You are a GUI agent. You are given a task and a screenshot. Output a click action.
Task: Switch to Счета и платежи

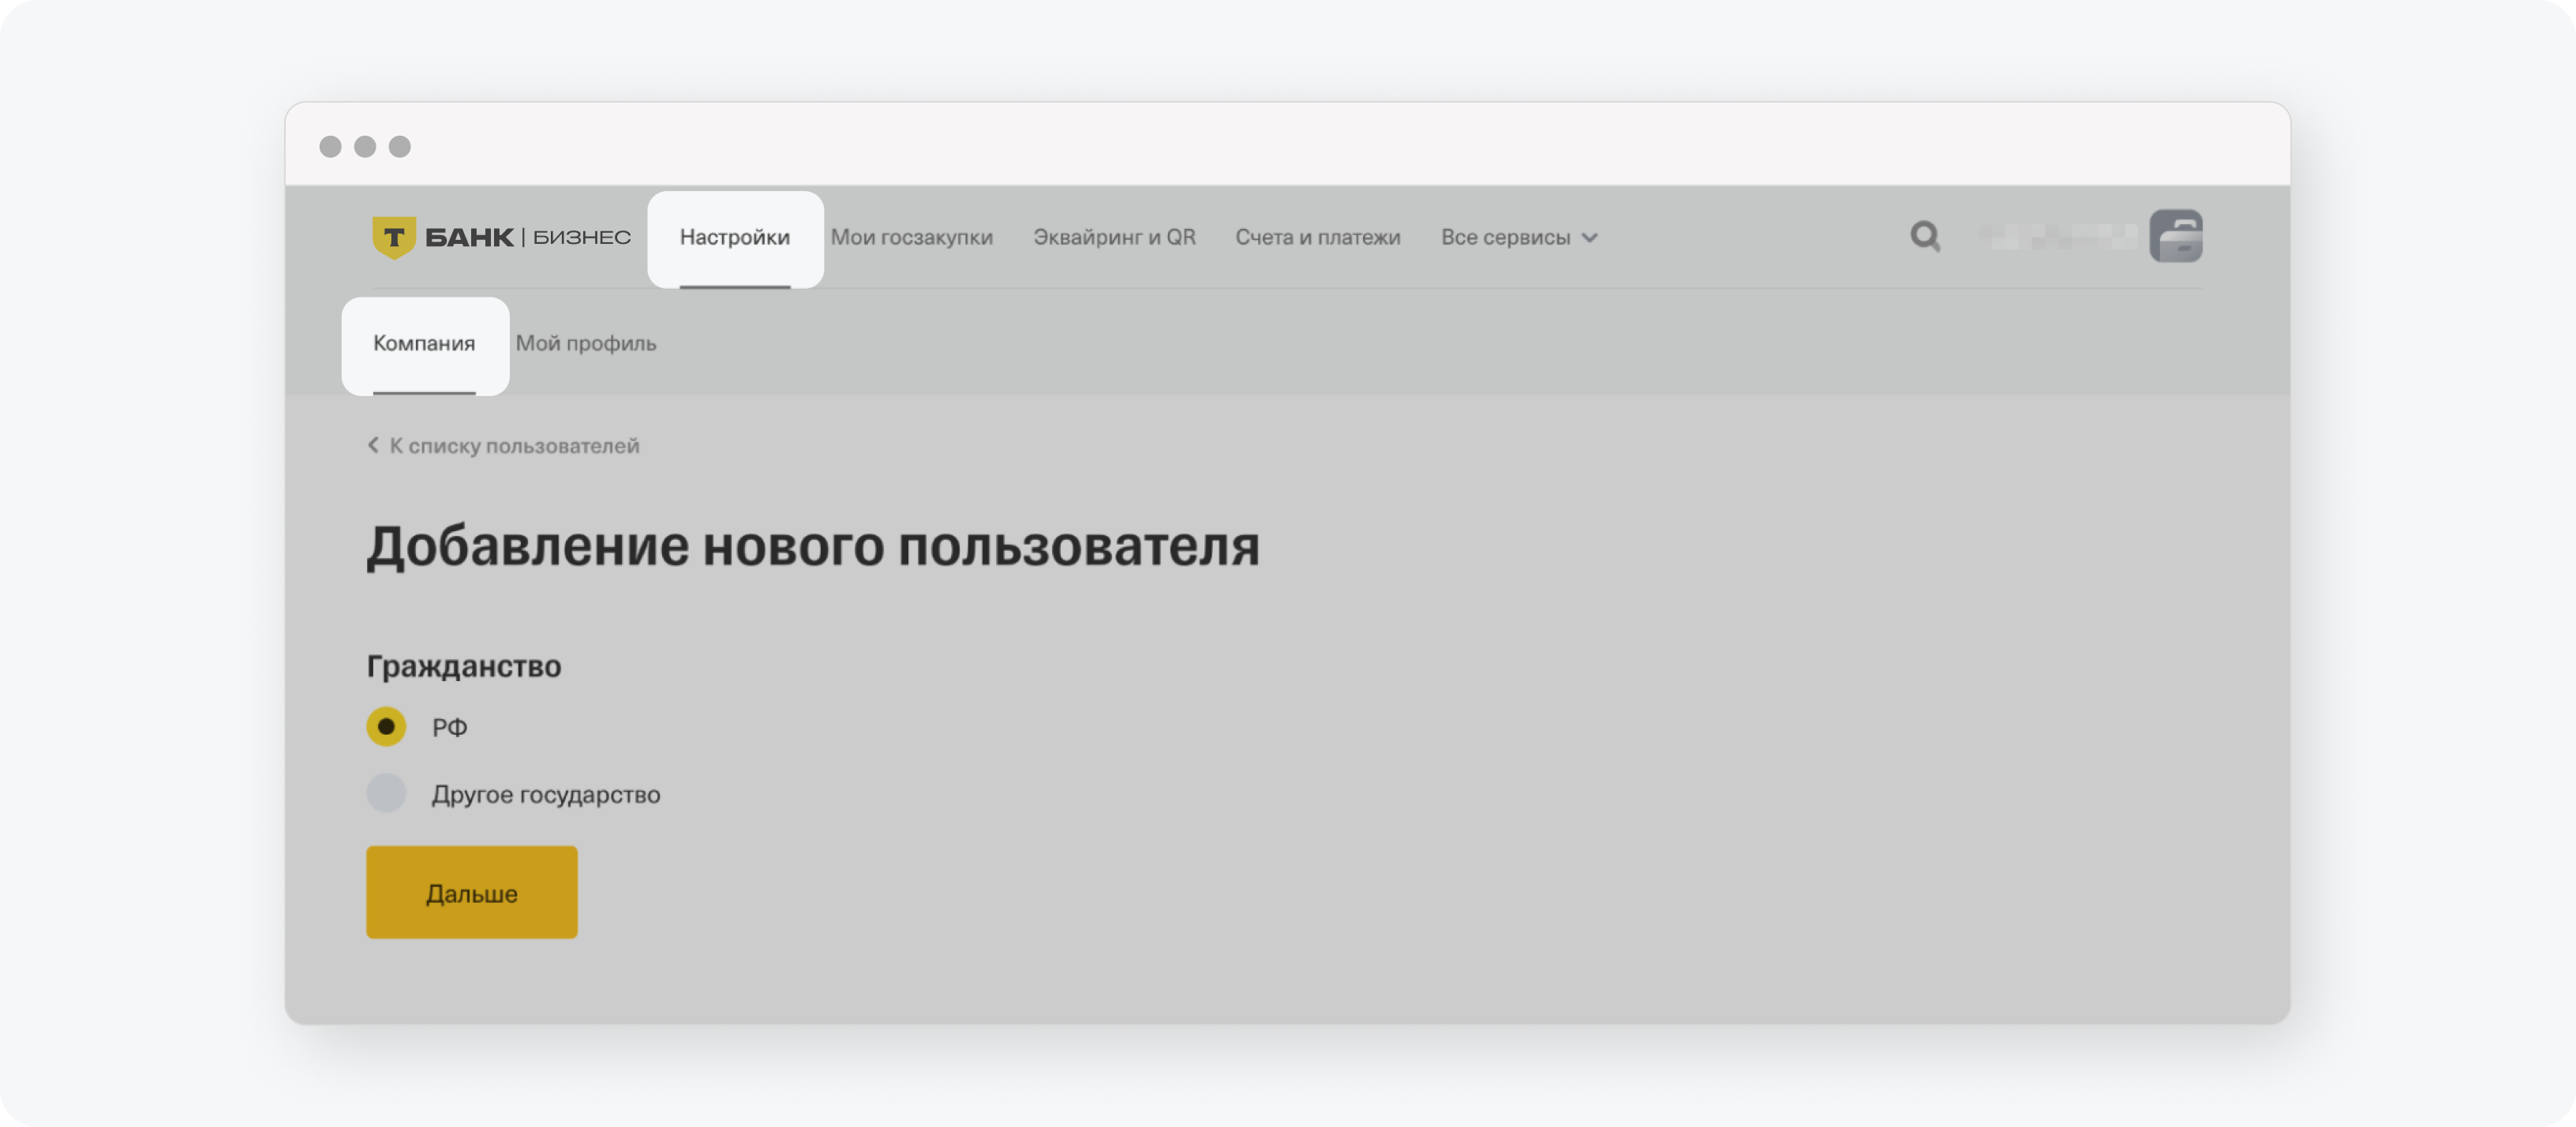1317,237
